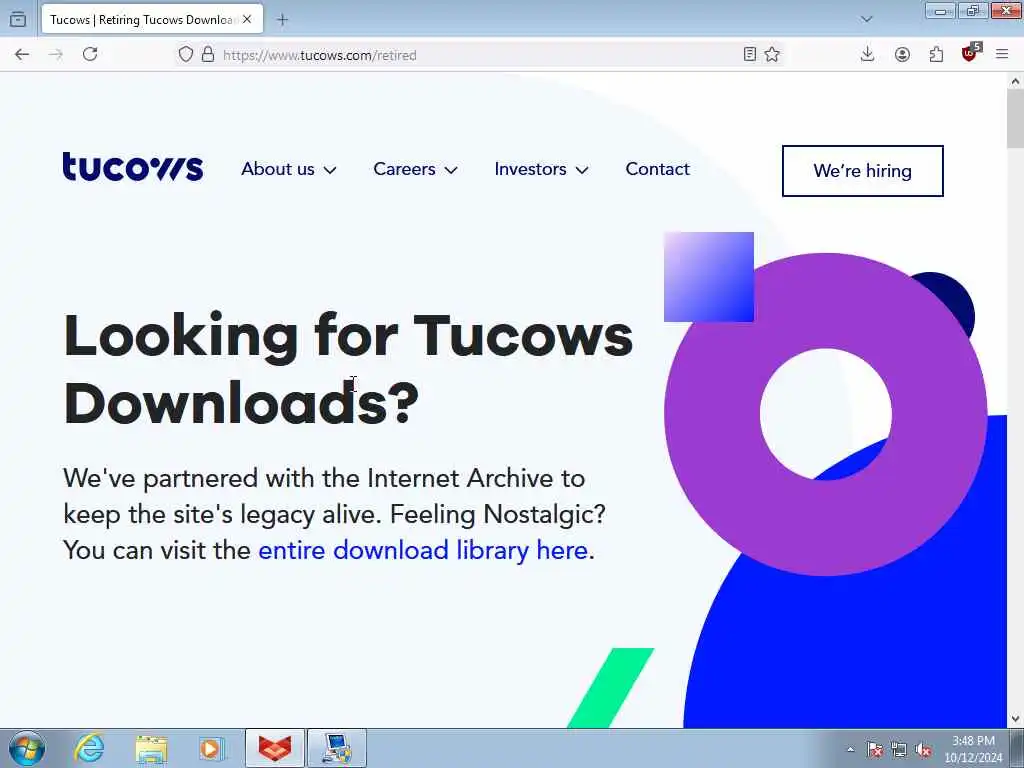Expand the Investors menu
The width and height of the screenshot is (1024, 768).
pyautogui.click(x=541, y=169)
